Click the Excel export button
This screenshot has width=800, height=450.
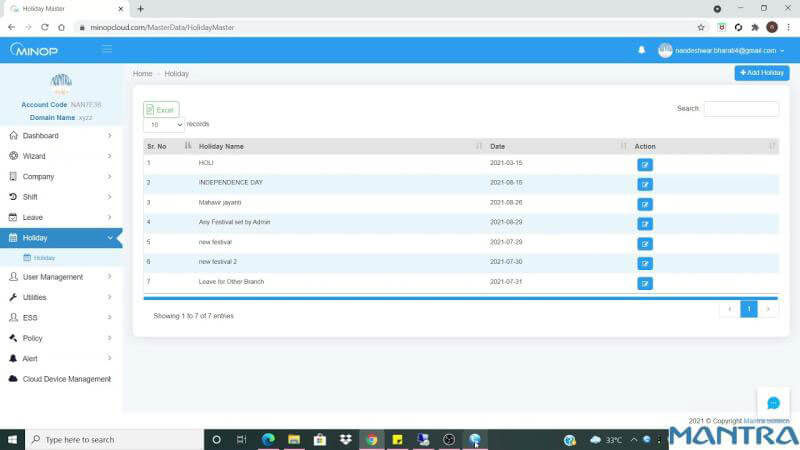click(161, 109)
